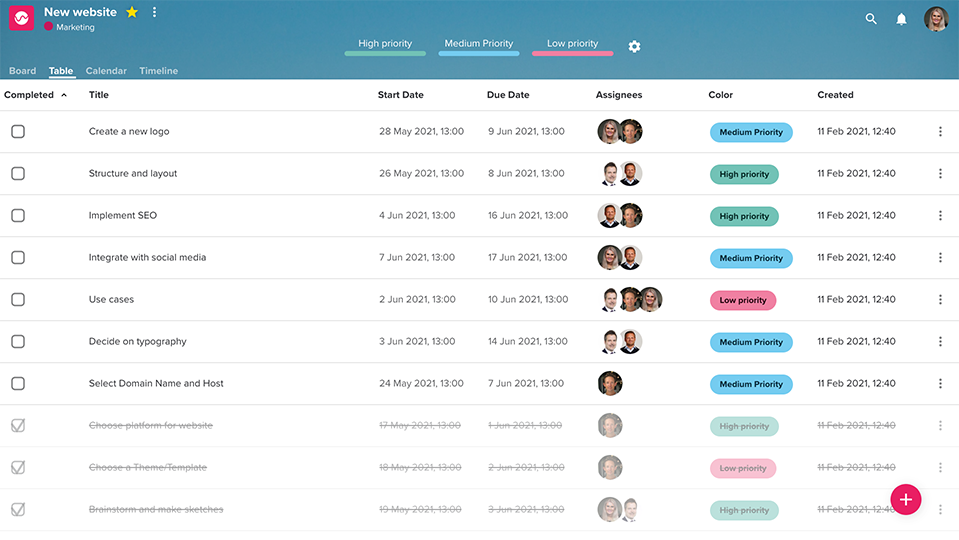
Task: Toggle the yellow favorite star
Action: (x=131, y=12)
